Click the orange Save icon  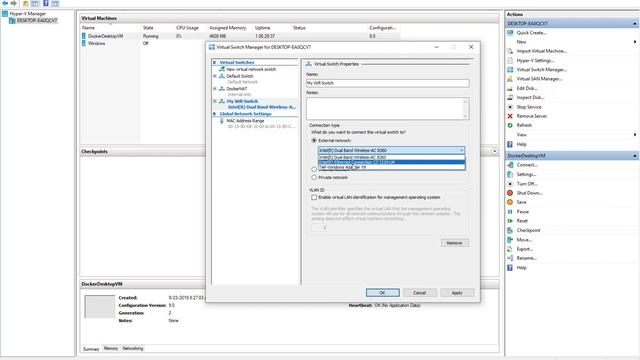(x=510, y=202)
